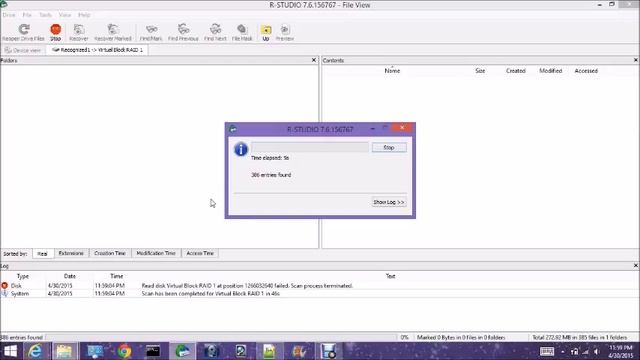Click the Windows Start button
Screen dimensions: 640x360
click(x=10, y=351)
